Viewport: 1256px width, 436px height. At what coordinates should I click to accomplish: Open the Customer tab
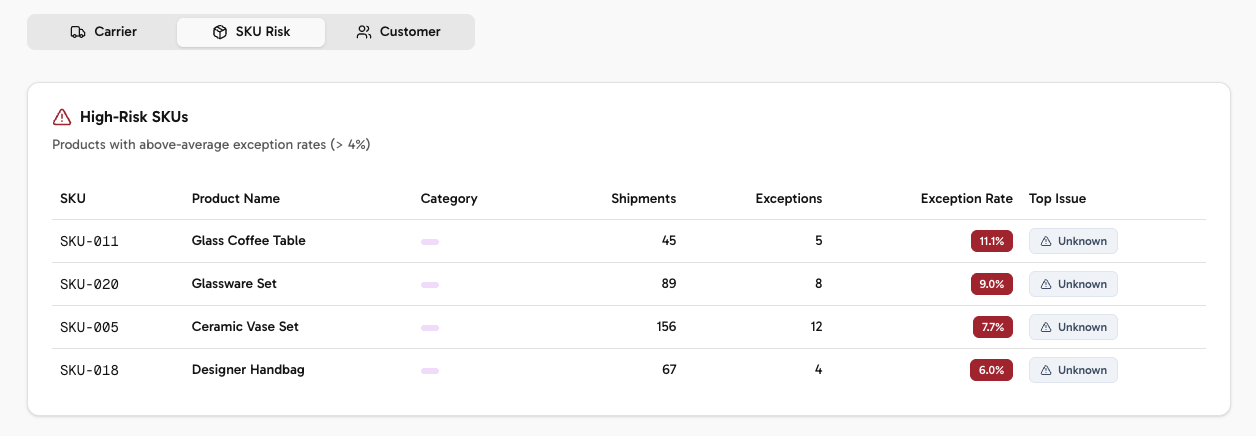point(398,32)
